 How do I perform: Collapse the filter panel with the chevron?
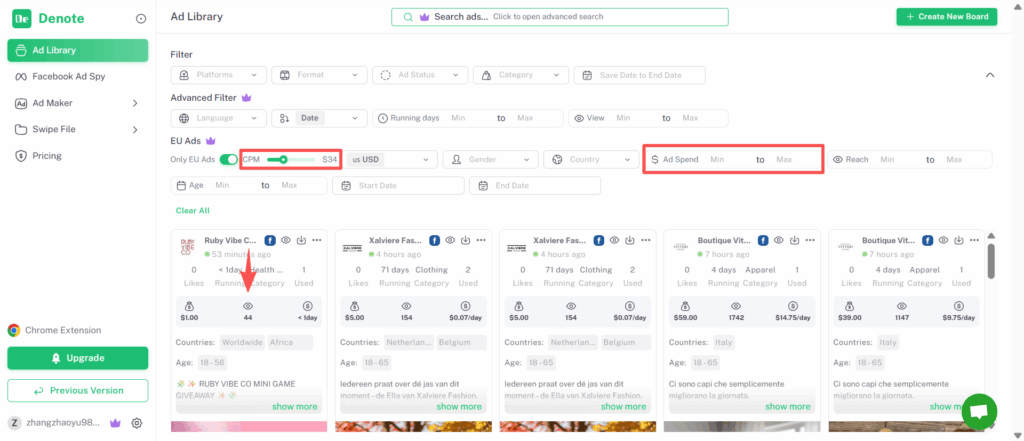pos(990,75)
